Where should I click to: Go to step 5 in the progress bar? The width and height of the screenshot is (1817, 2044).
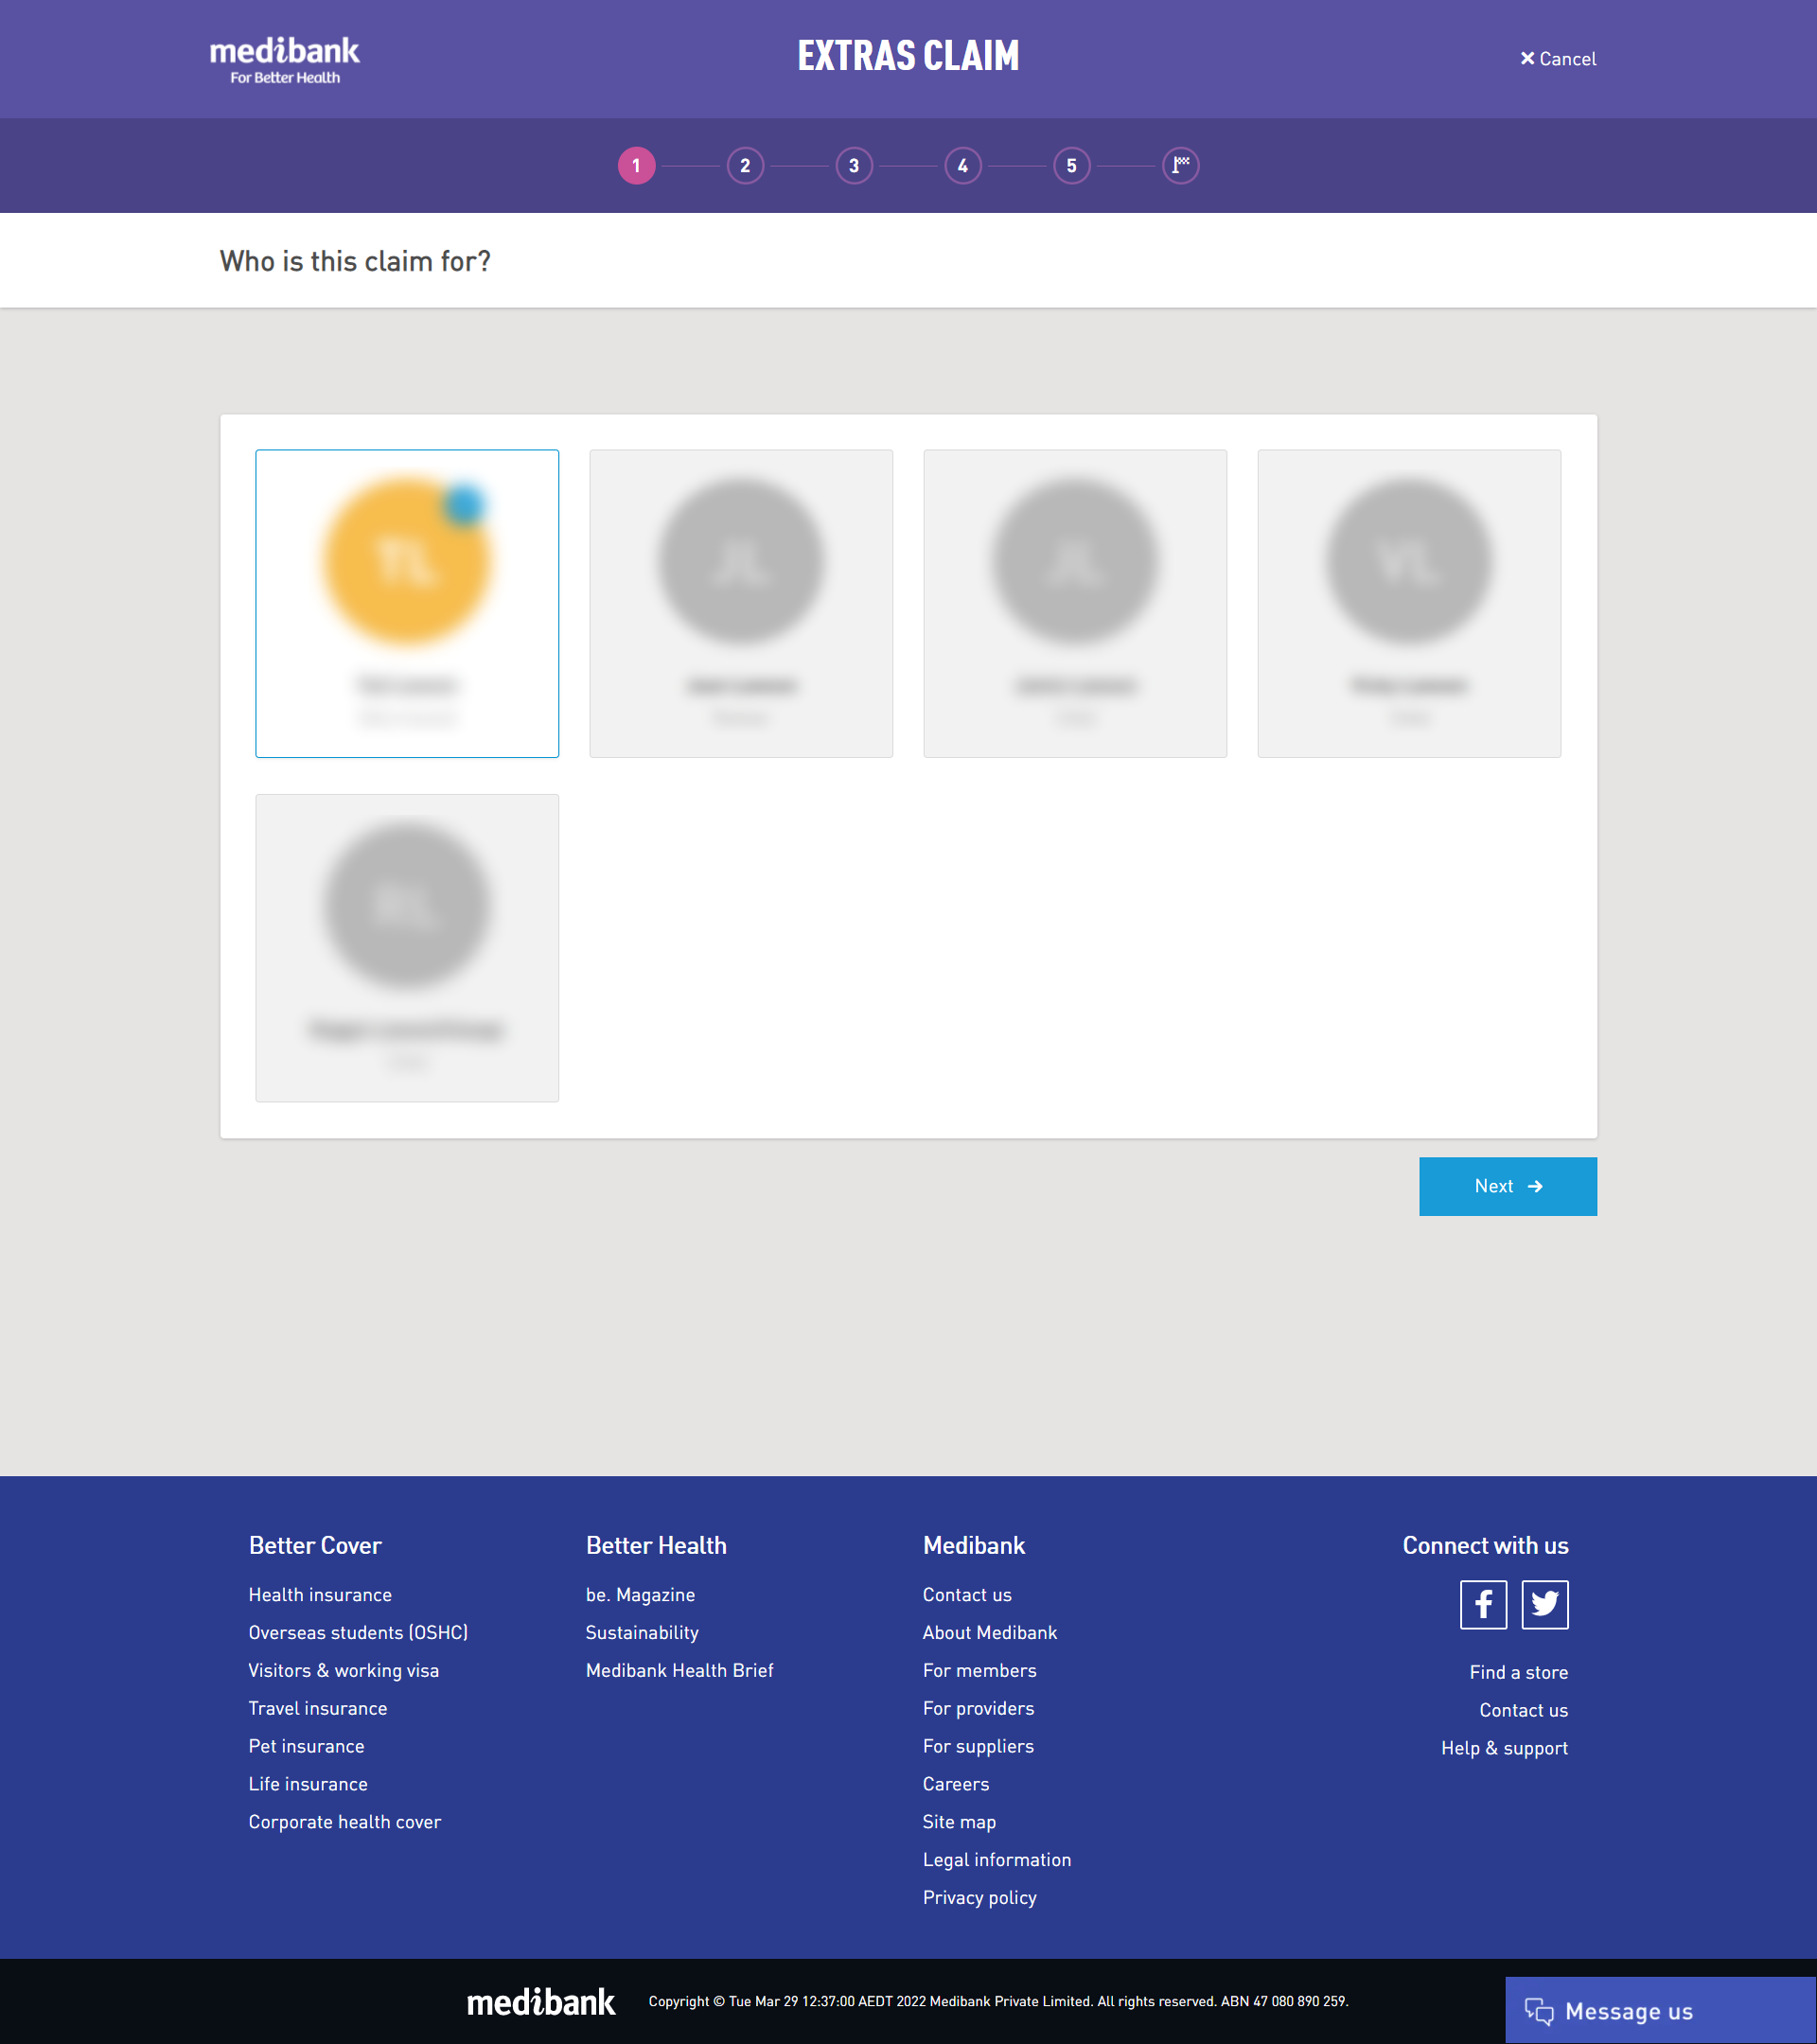click(1072, 166)
